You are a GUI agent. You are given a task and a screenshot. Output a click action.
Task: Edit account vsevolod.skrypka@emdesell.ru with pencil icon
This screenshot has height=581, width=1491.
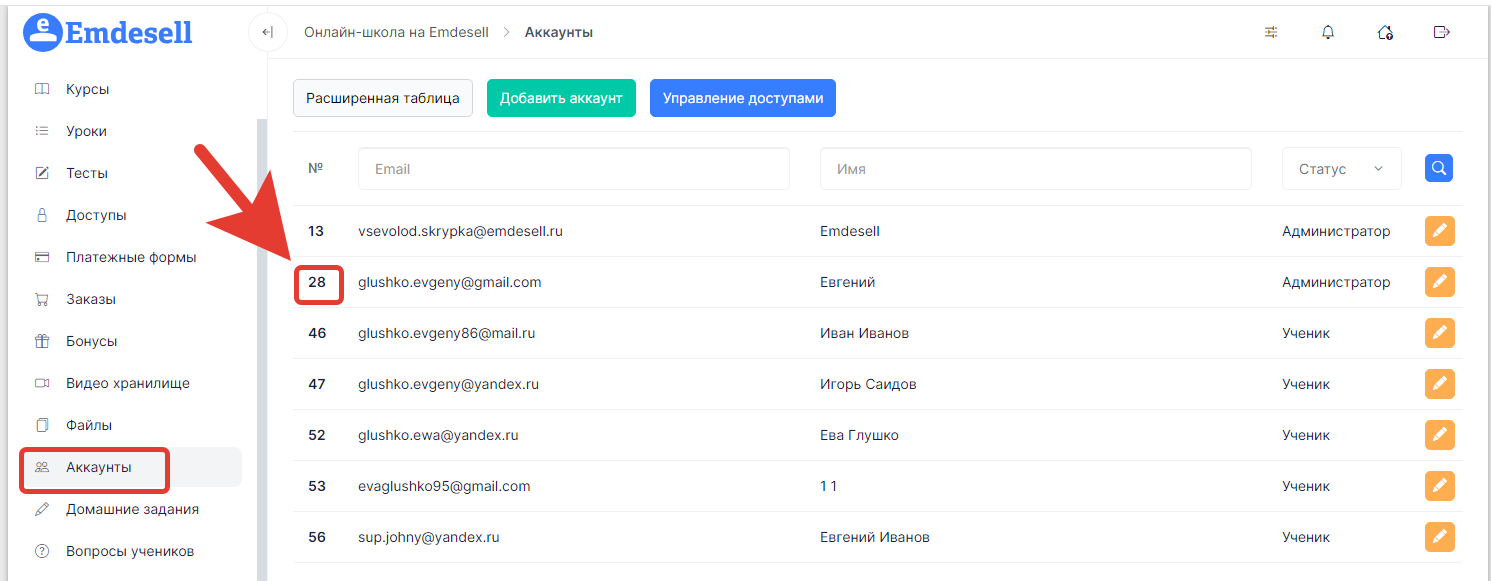[1439, 231]
